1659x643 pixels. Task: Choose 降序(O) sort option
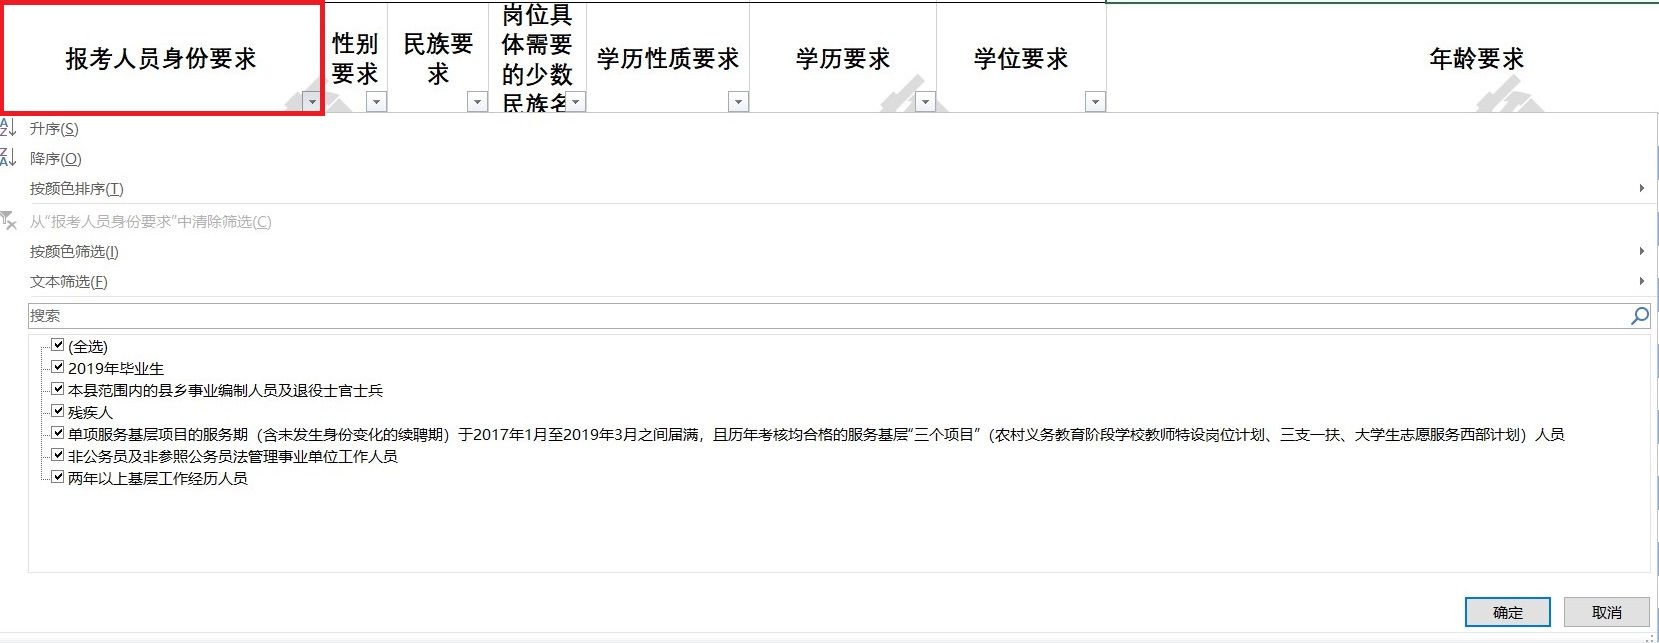[56, 159]
